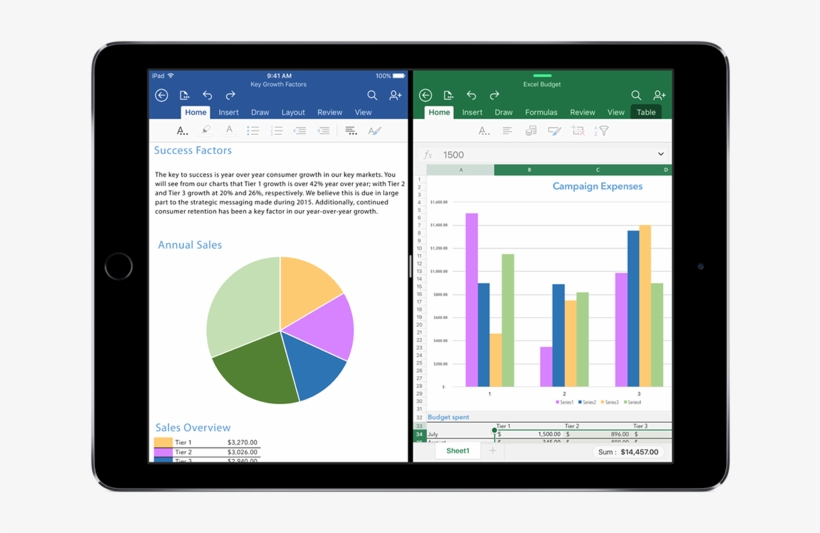Open search in the Word document
820x533 pixels.
[372, 95]
